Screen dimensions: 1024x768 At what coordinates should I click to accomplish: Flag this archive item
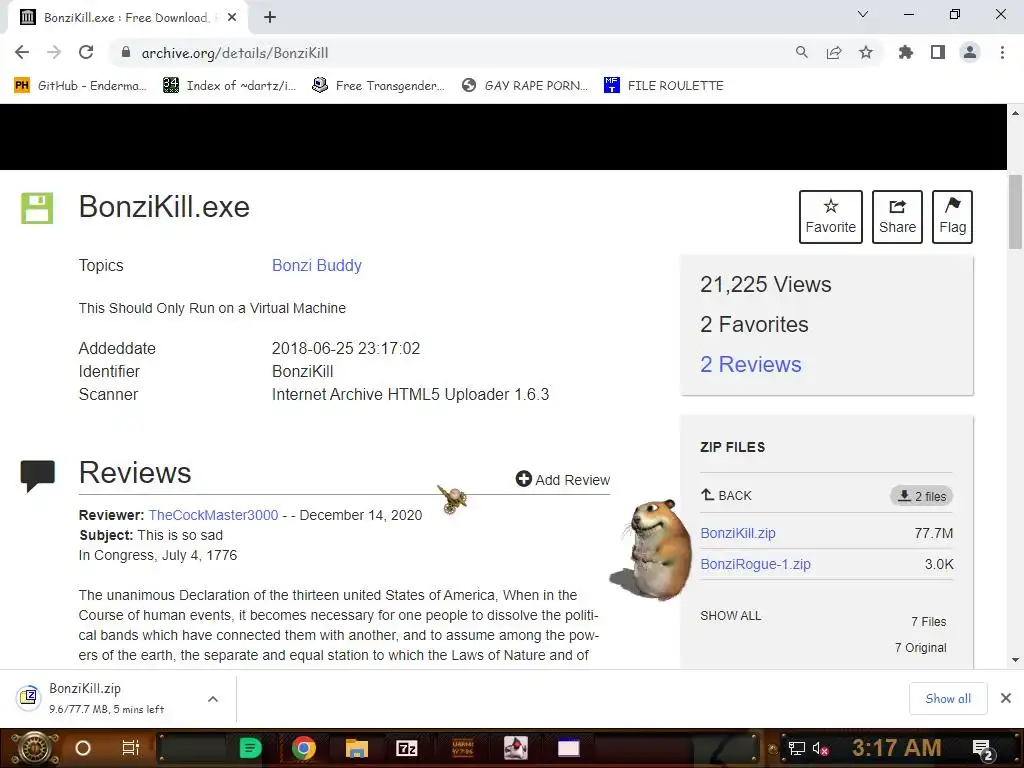[952, 217]
